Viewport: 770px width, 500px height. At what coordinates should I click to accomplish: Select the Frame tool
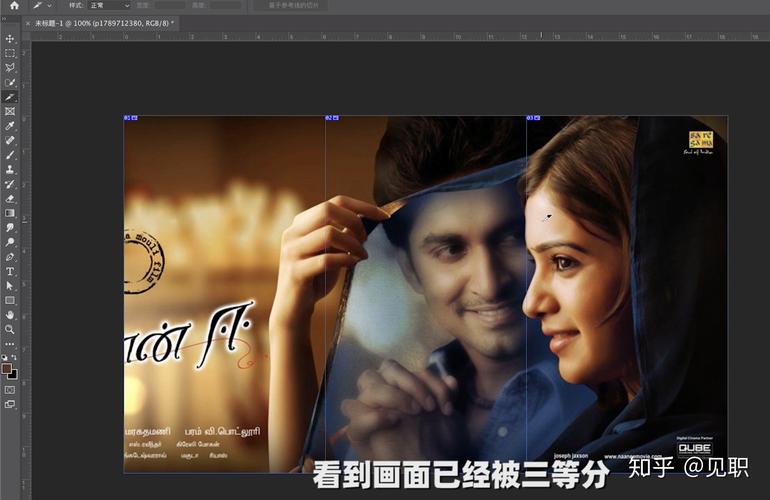click(10, 111)
